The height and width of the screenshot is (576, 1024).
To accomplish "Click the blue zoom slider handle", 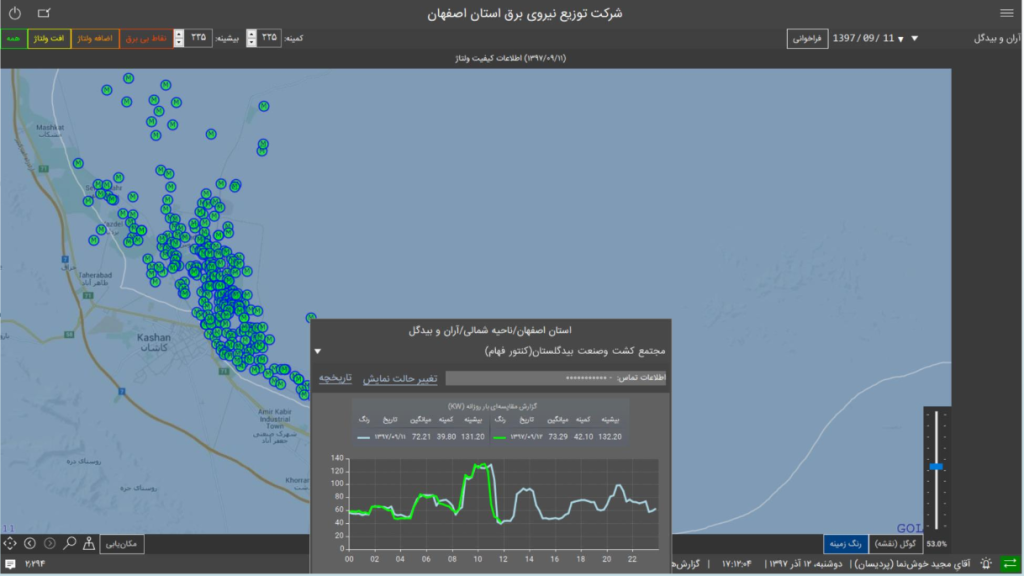I will [x=936, y=466].
